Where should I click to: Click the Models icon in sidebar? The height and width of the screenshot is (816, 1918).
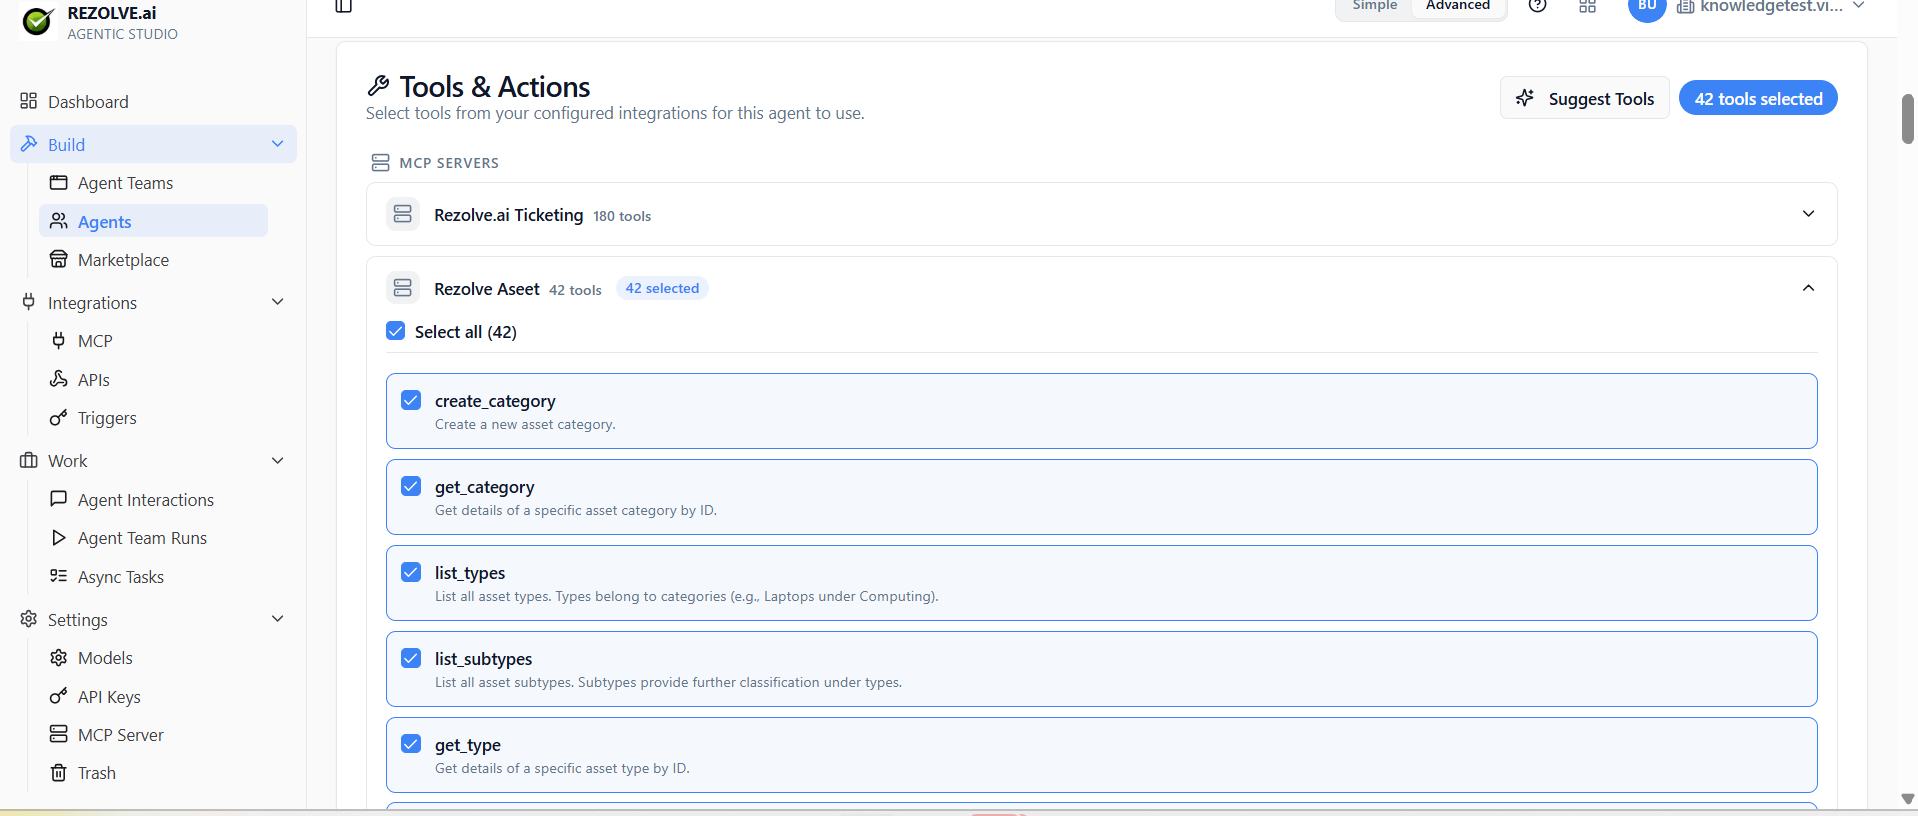[x=59, y=658]
